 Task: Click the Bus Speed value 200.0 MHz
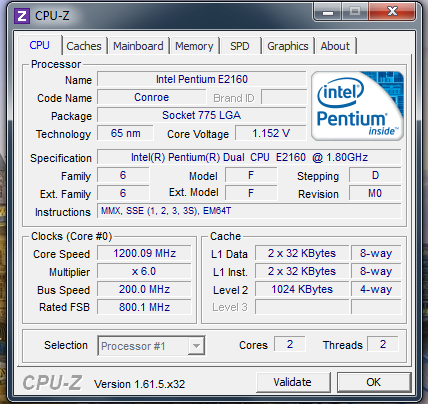[144, 289]
